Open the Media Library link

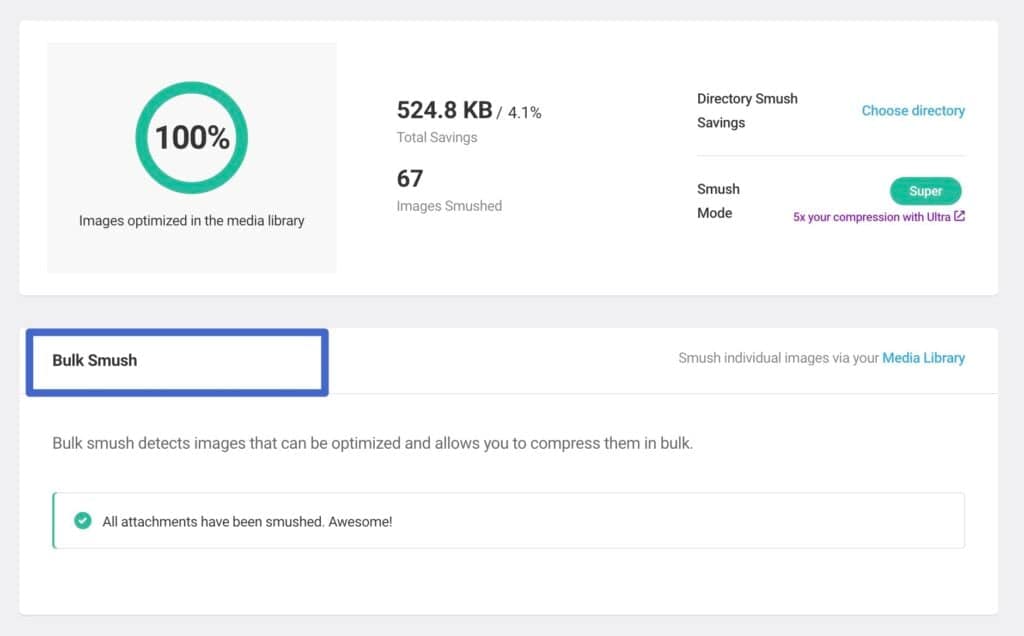923,358
